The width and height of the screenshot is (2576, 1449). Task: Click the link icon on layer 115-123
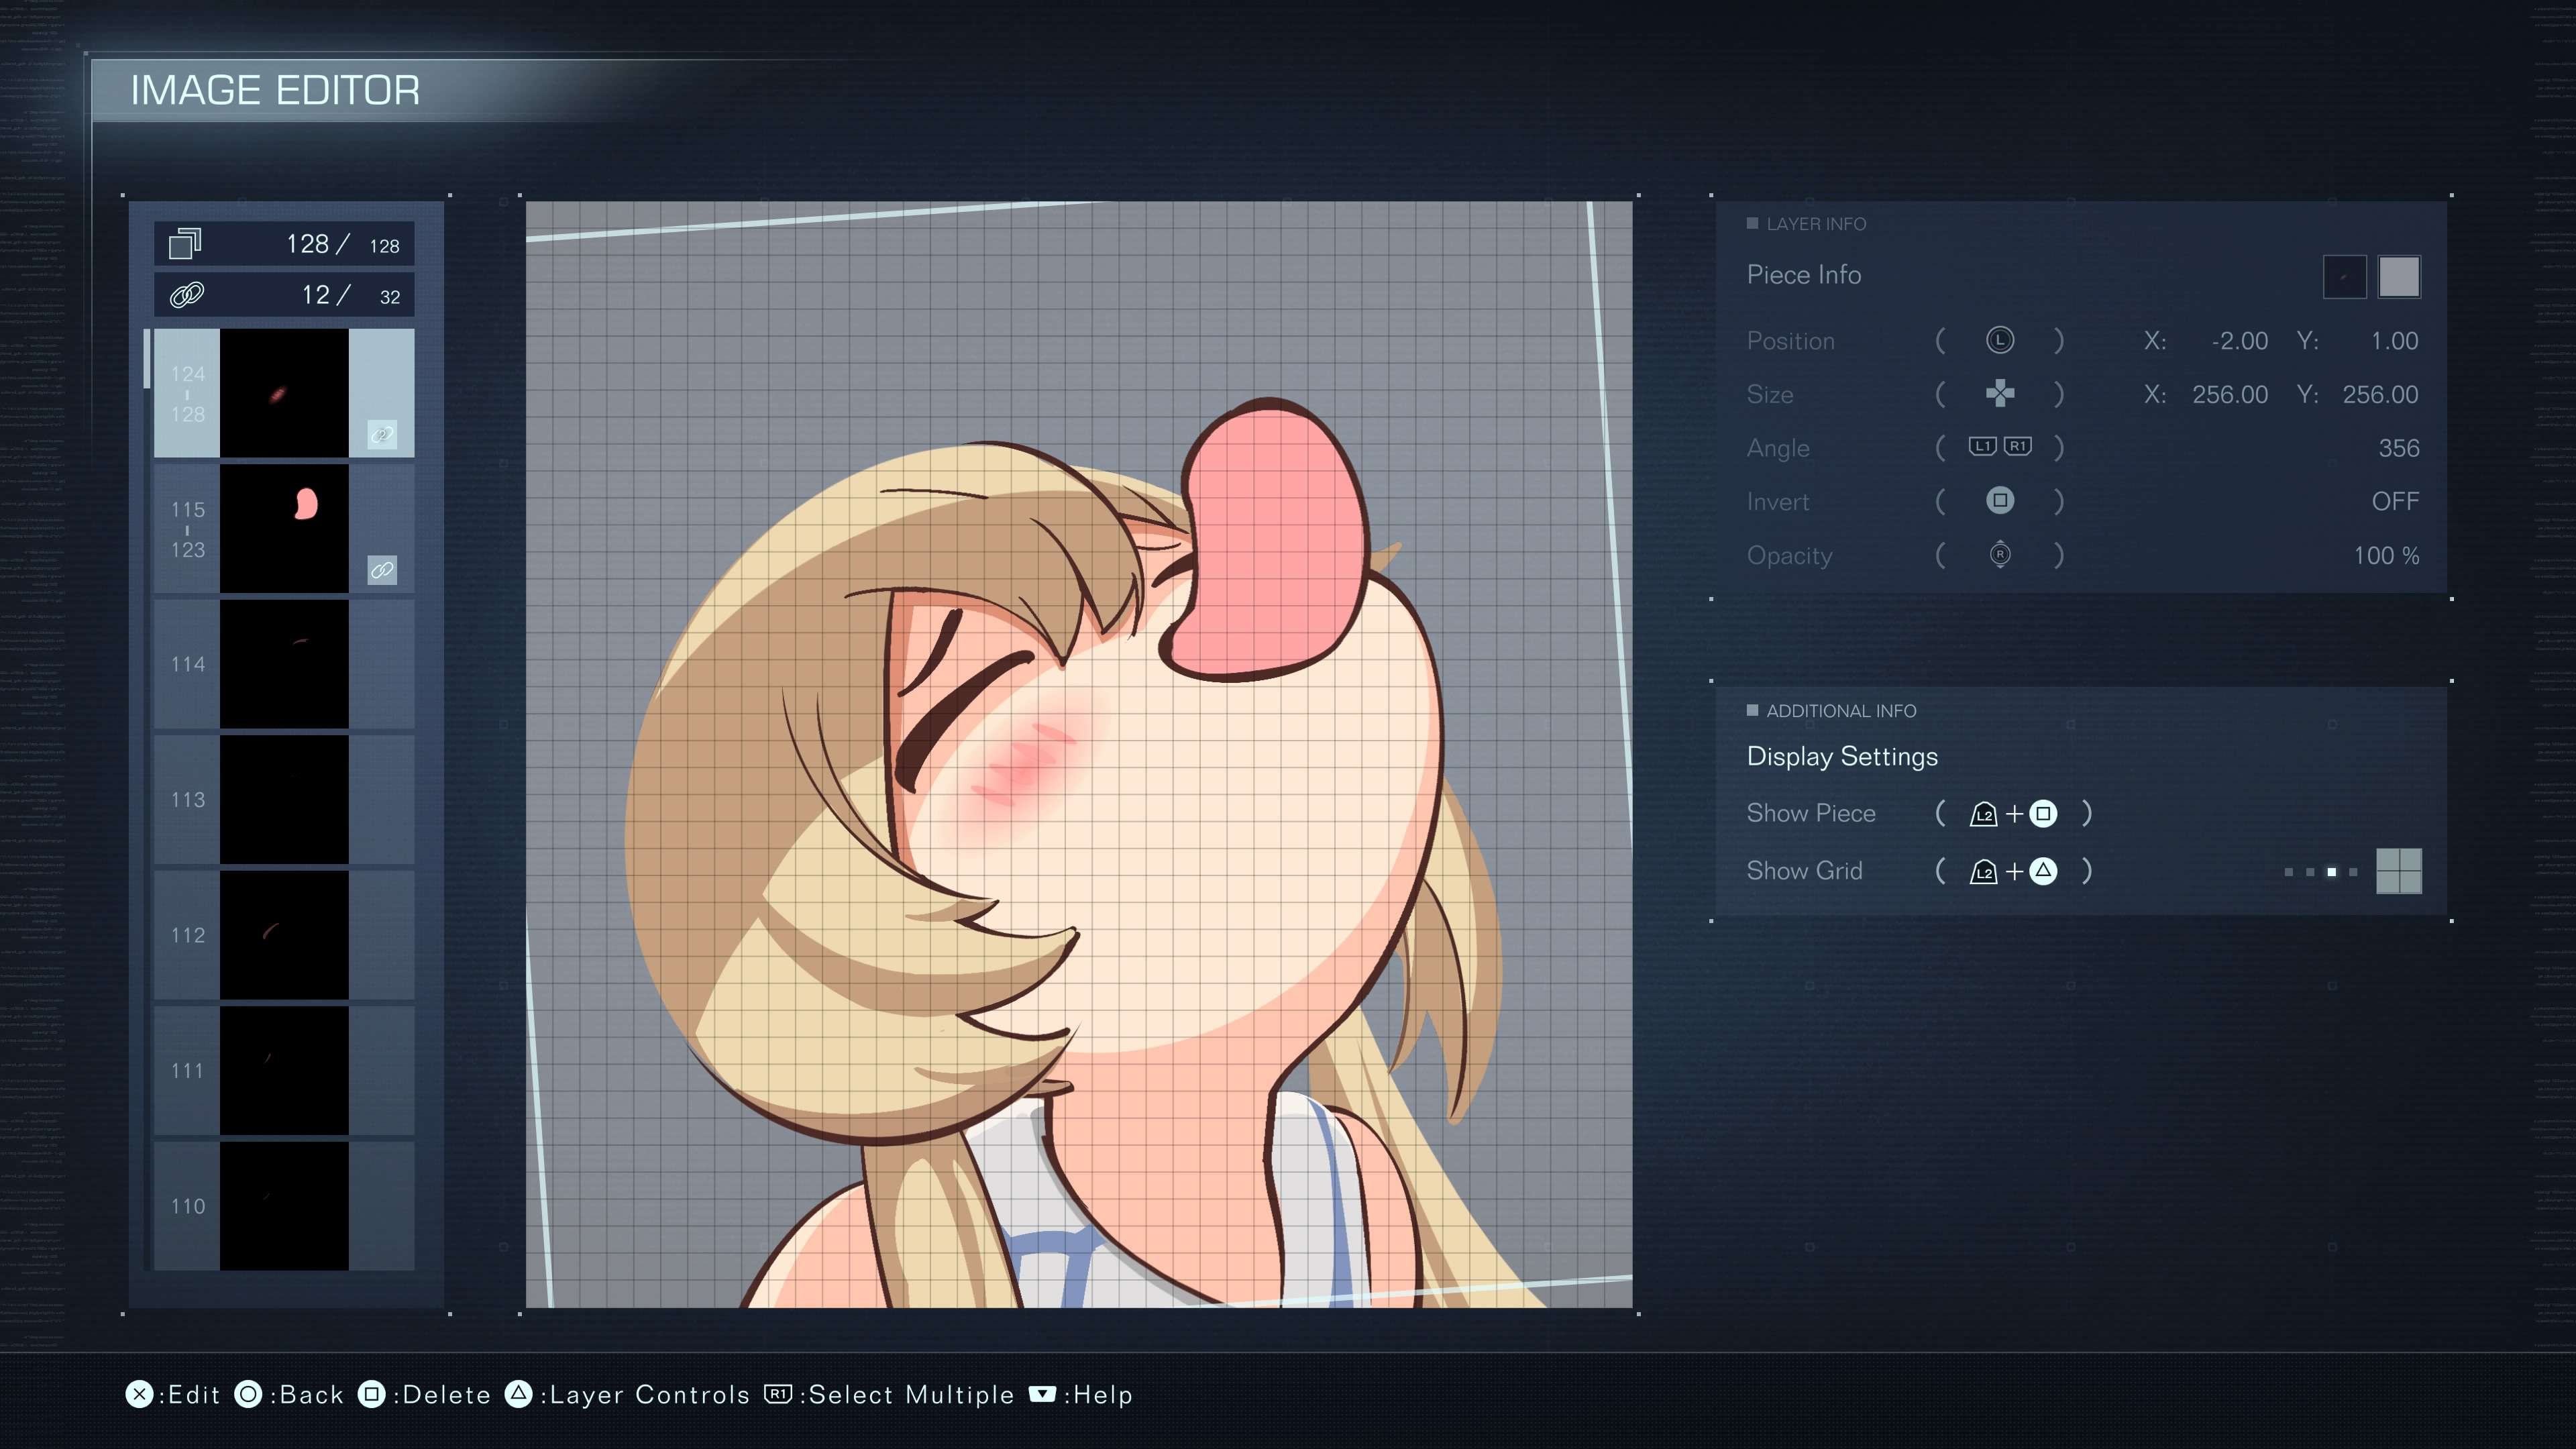(x=382, y=570)
